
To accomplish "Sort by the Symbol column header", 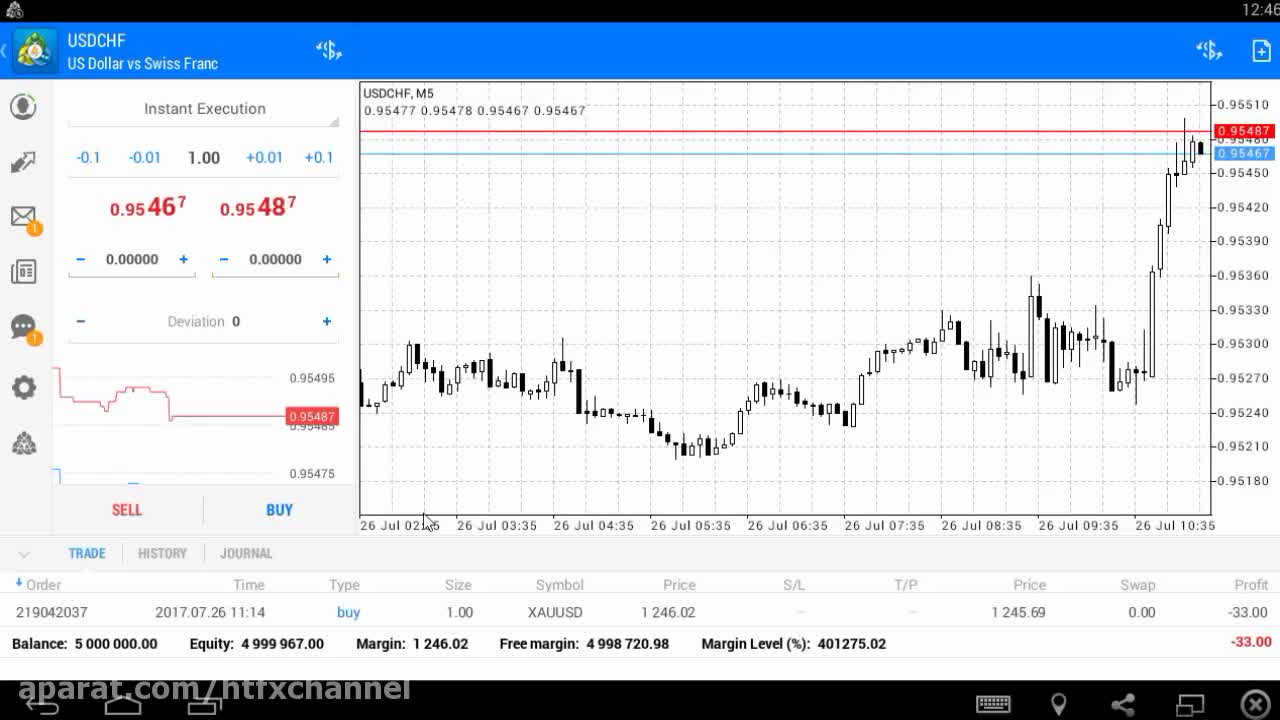I will pos(559,585).
